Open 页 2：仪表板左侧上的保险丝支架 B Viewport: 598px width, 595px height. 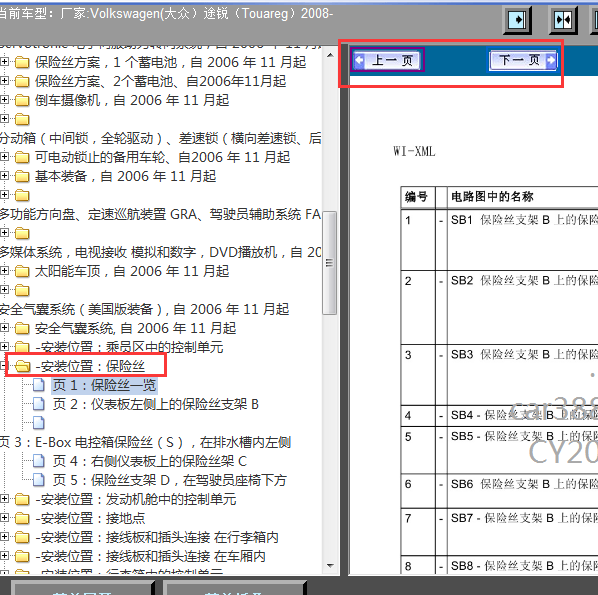pyautogui.click(x=156, y=404)
